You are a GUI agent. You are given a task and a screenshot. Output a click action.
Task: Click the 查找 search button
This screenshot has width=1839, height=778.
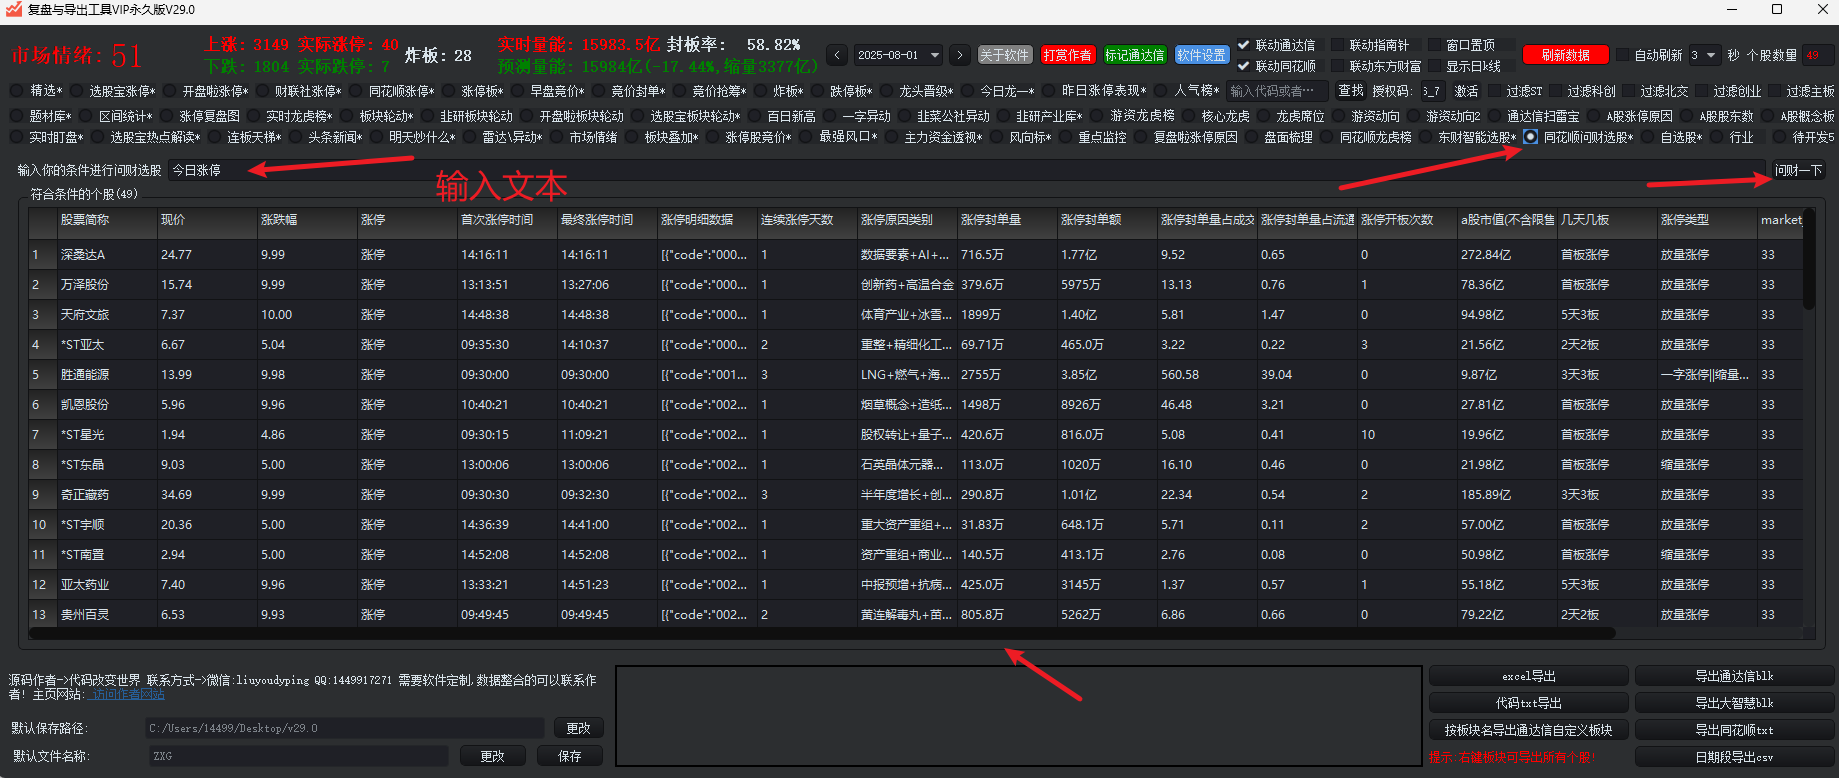1351,91
